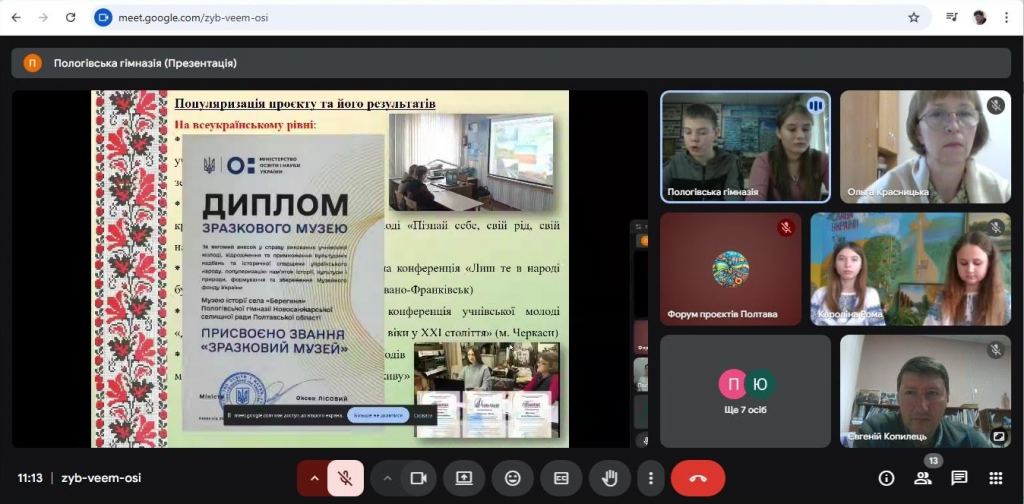
Task: Turn on closed captions
Action: coord(562,478)
